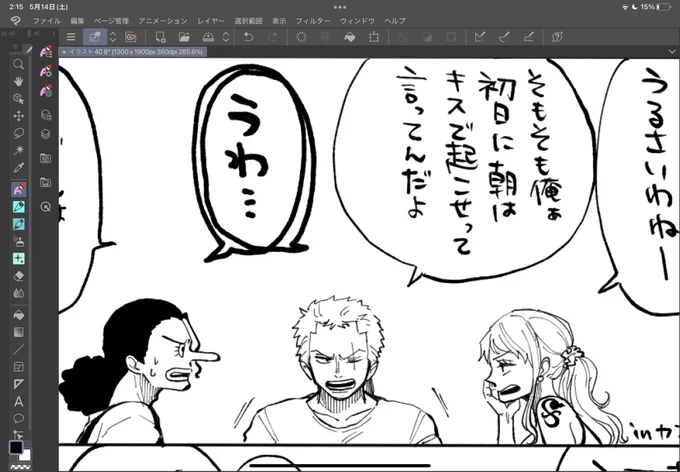The width and height of the screenshot is (680, 472).
Task: Expand options beside the edit mode button
Action: point(113,37)
